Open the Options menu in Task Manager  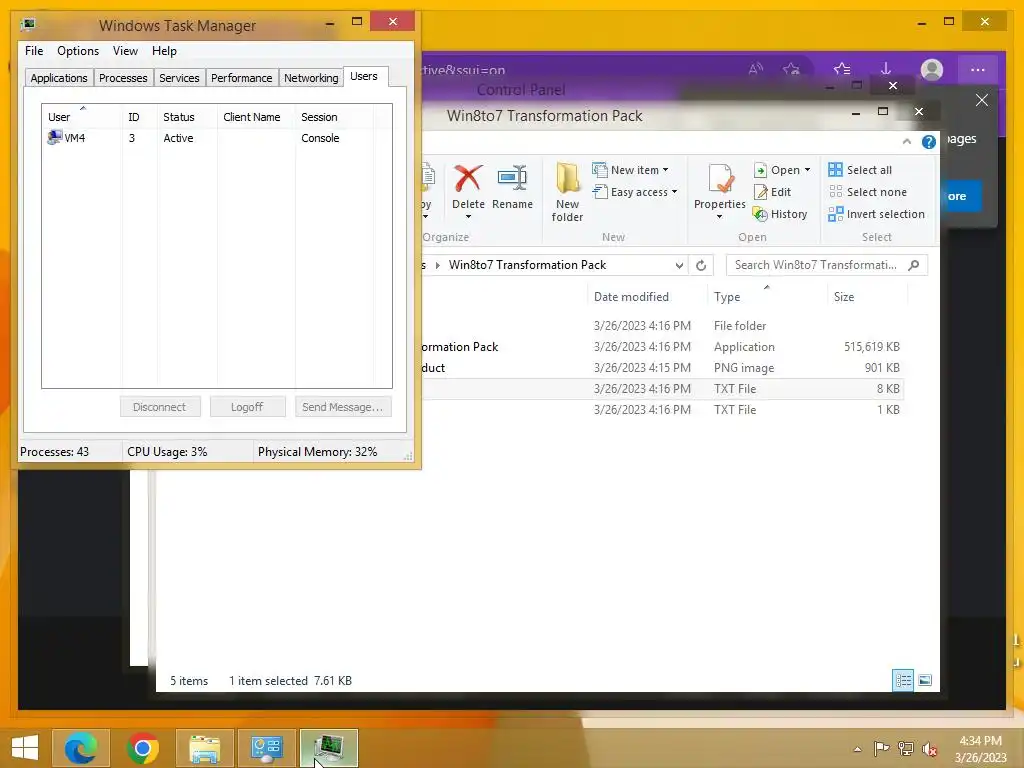[78, 51]
